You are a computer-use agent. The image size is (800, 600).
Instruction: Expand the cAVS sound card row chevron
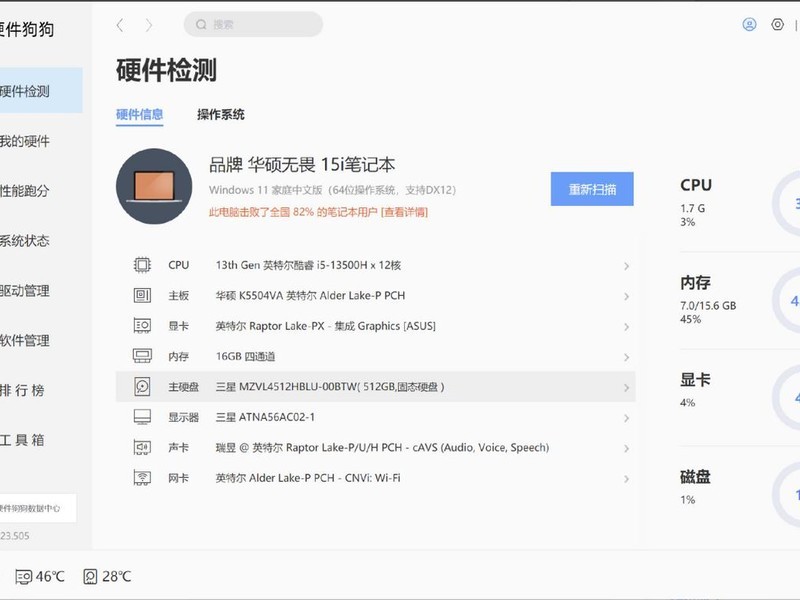tap(626, 448)
